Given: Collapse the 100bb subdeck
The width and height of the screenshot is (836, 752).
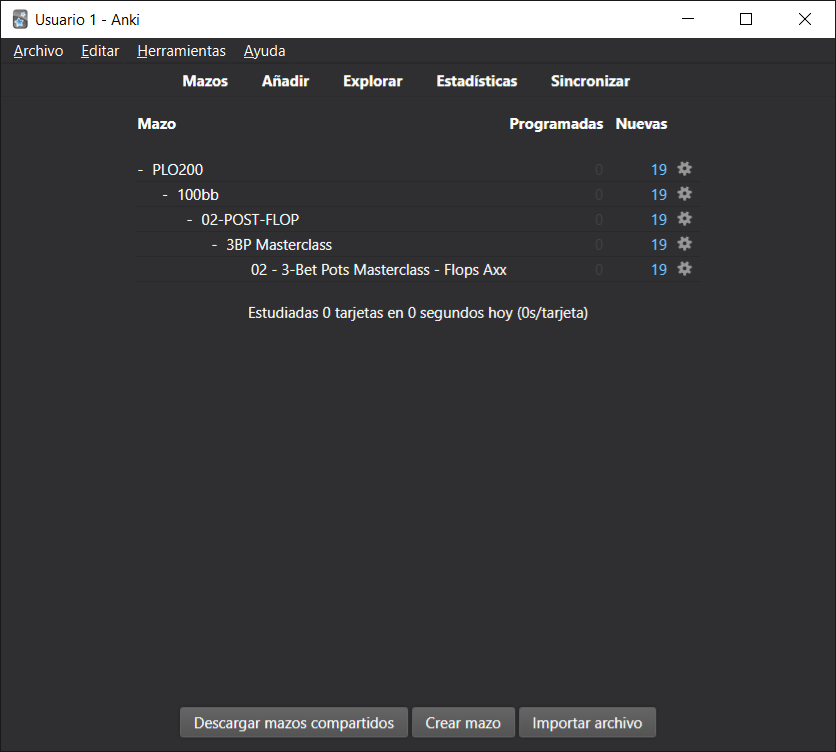Looking at the screenshot, I should [x=165, y=195].
